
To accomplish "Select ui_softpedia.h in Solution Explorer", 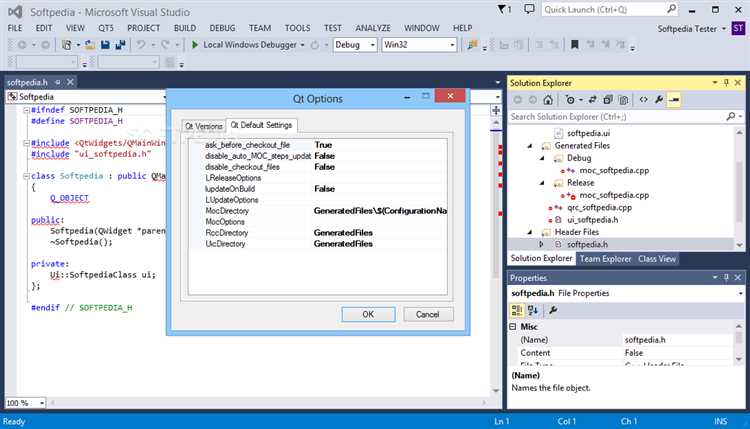I will [592, 220].
